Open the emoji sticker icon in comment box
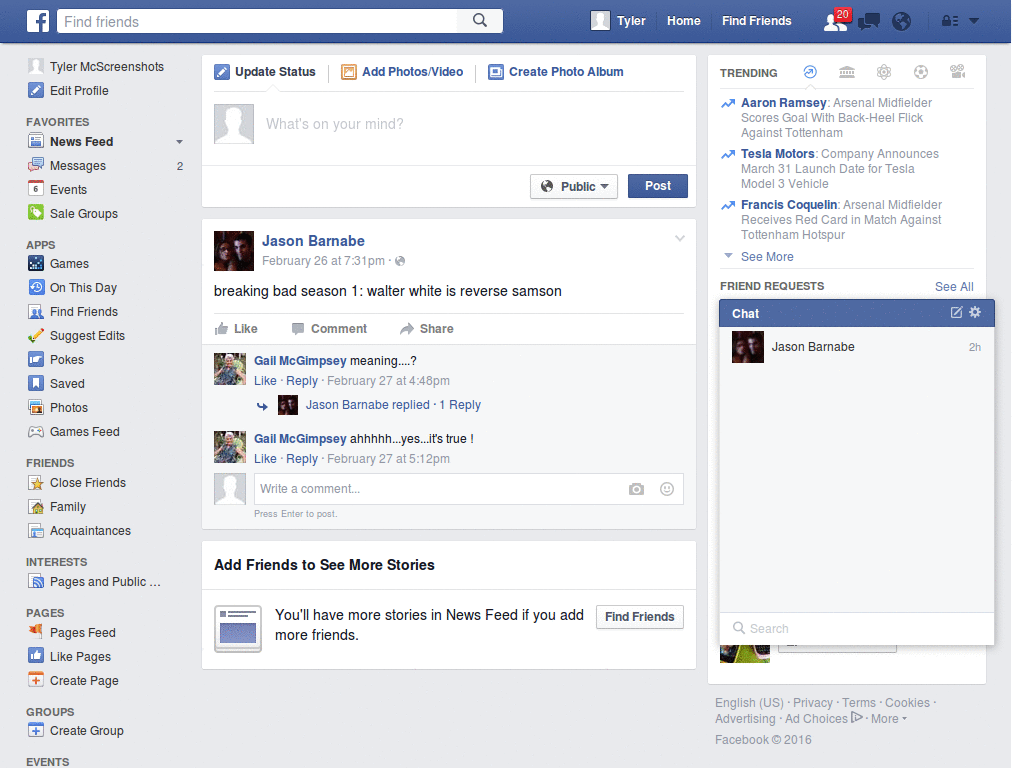 (667, 489)
